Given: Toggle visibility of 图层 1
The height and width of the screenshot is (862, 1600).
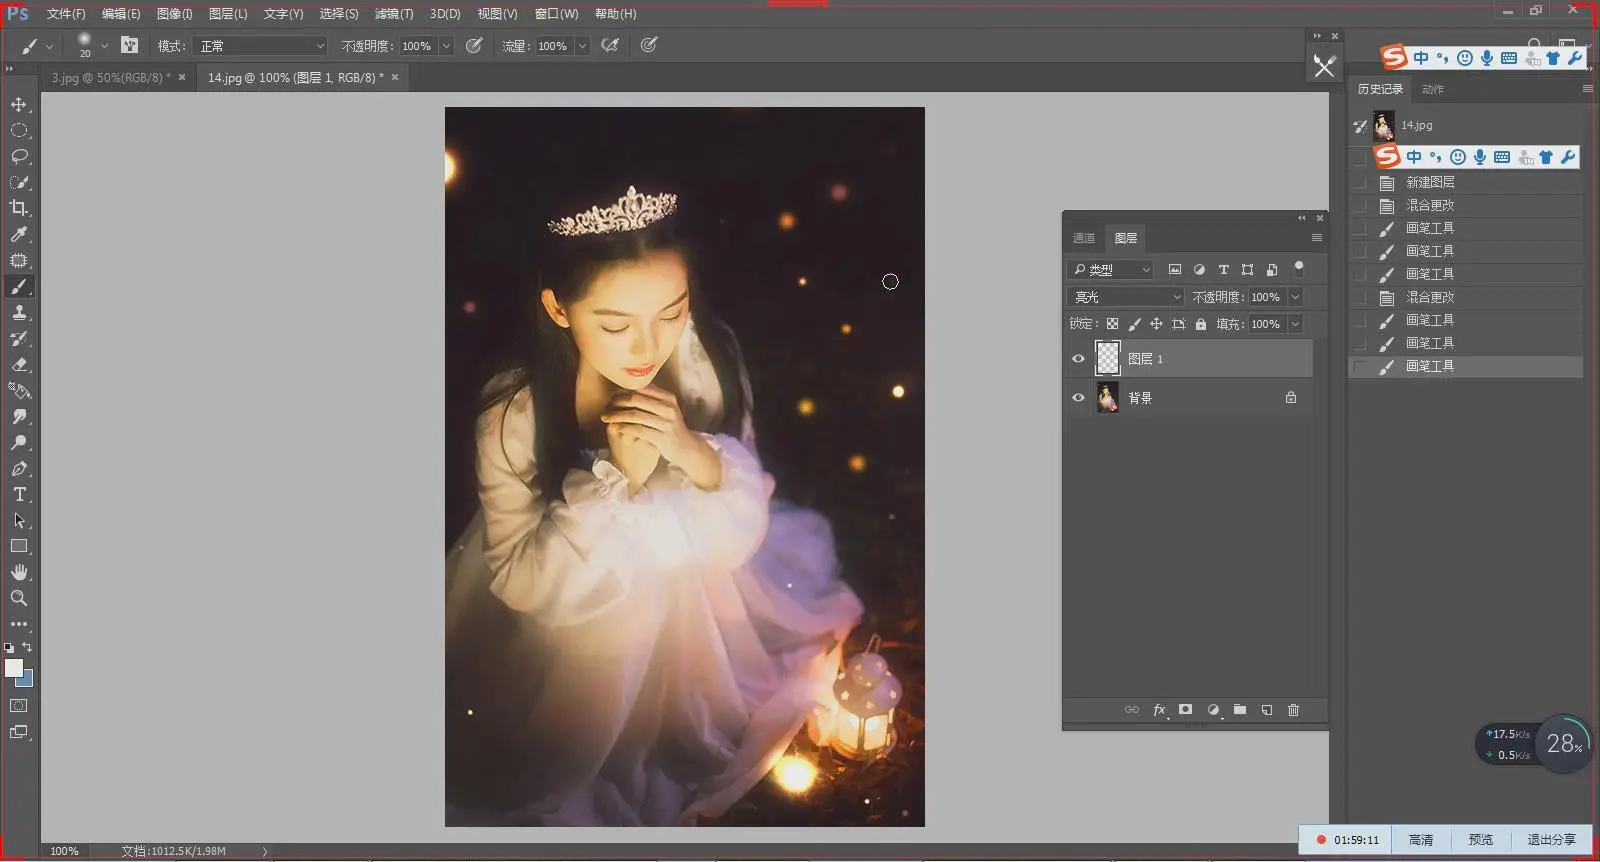Looking at the screenshot, I should tap(1078, 358).
